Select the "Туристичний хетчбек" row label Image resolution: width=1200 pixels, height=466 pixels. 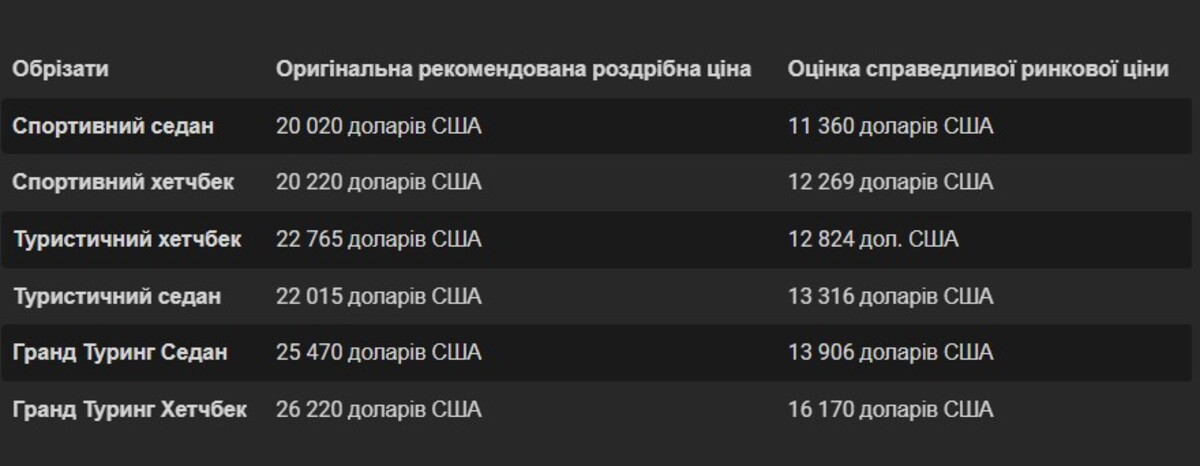(127, 239)
